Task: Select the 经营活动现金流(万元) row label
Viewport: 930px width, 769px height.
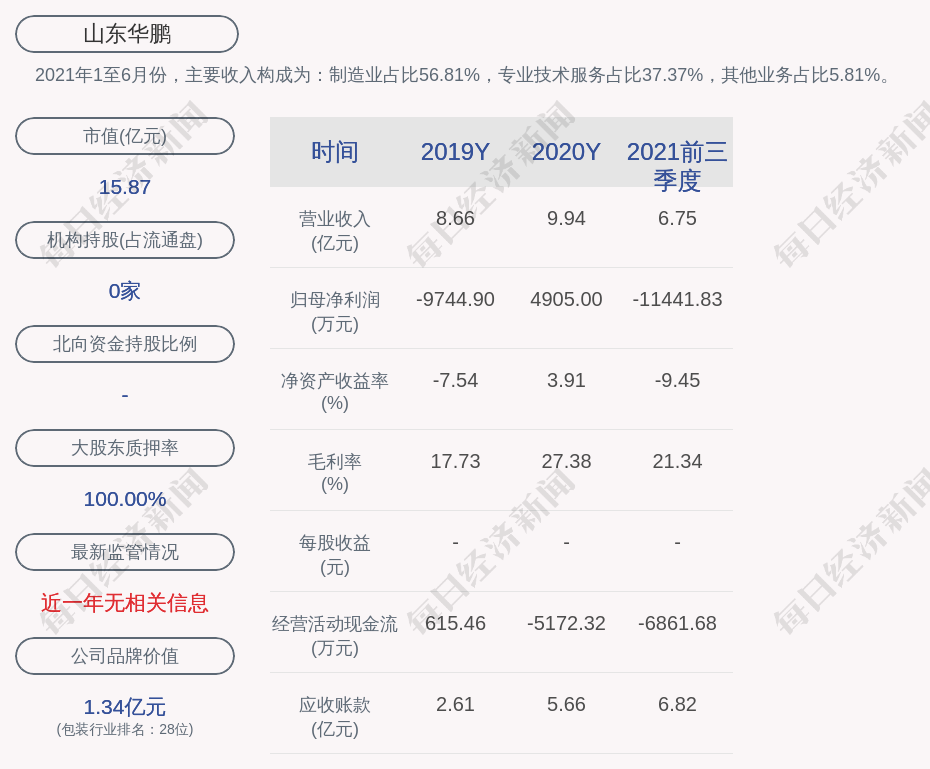Action: [x=335, y=636]
